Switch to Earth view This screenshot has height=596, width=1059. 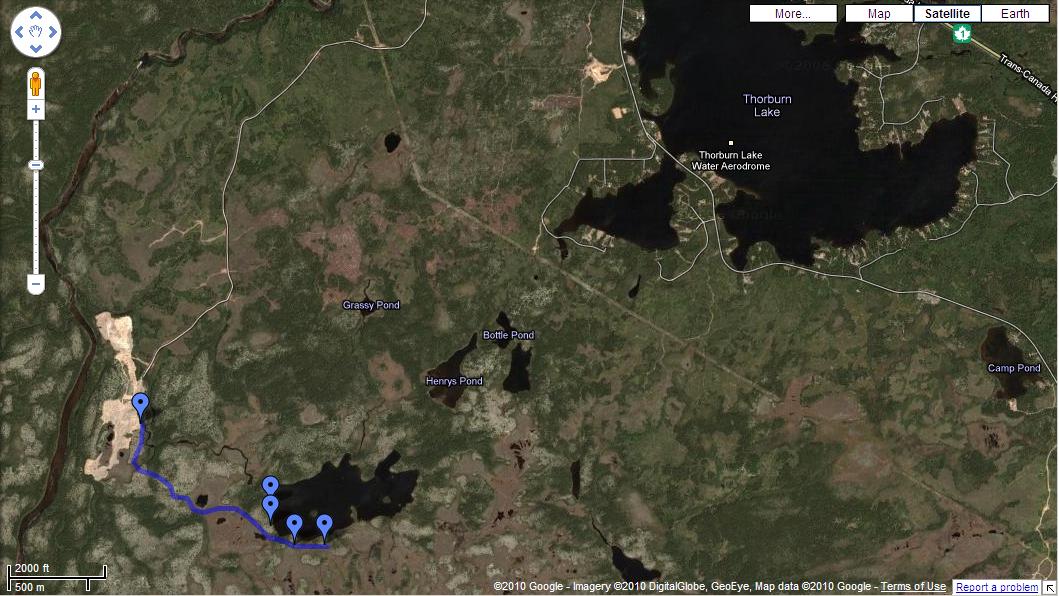tap(1015, 14)
